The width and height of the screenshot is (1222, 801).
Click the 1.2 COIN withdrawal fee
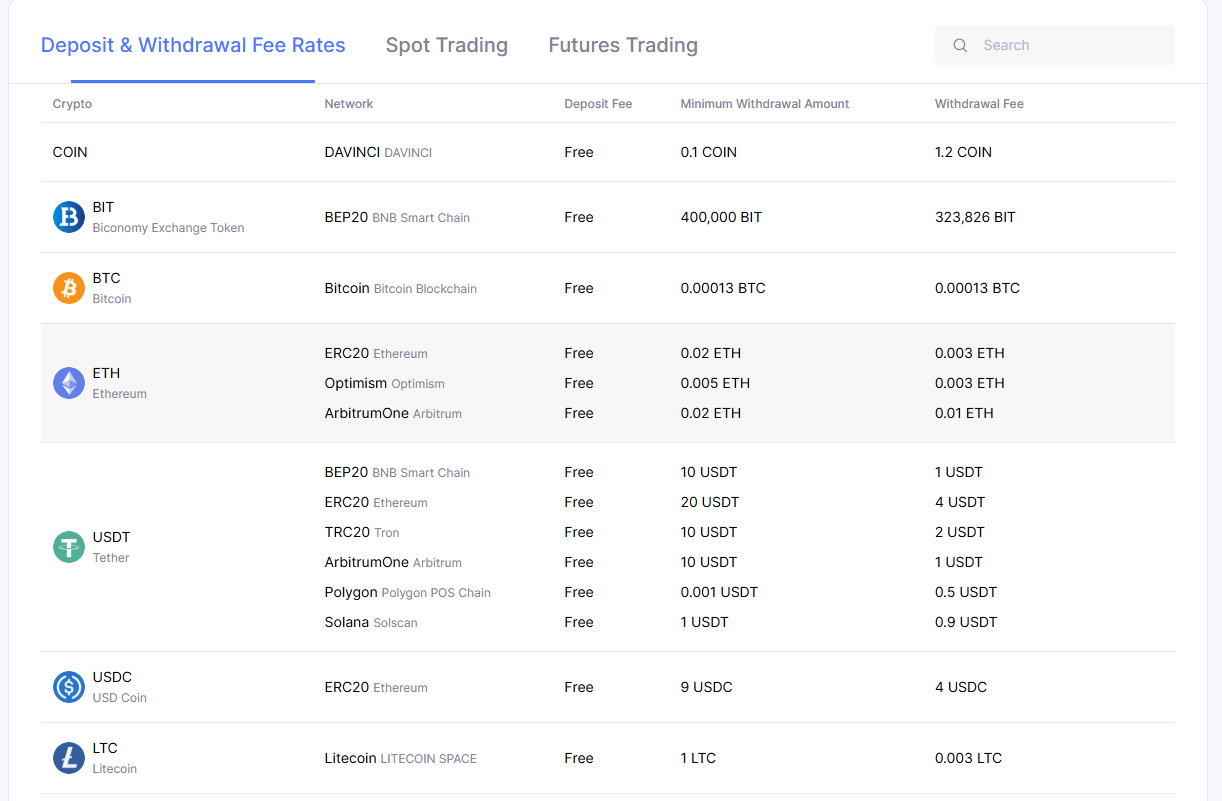click(963, 152)
